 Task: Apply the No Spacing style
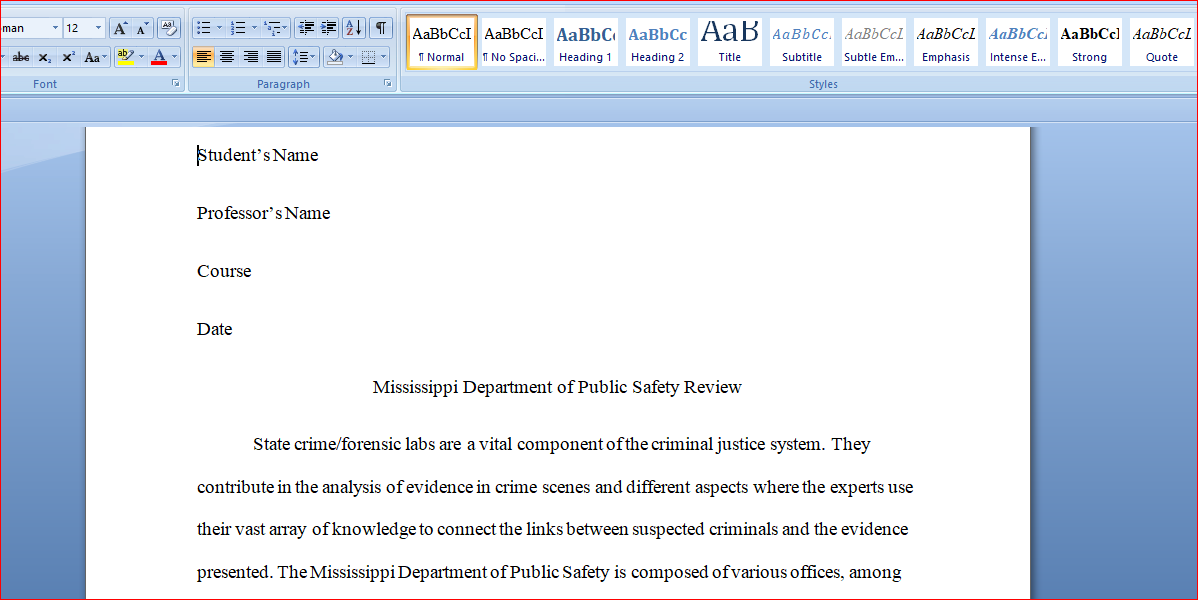(514, 43)
